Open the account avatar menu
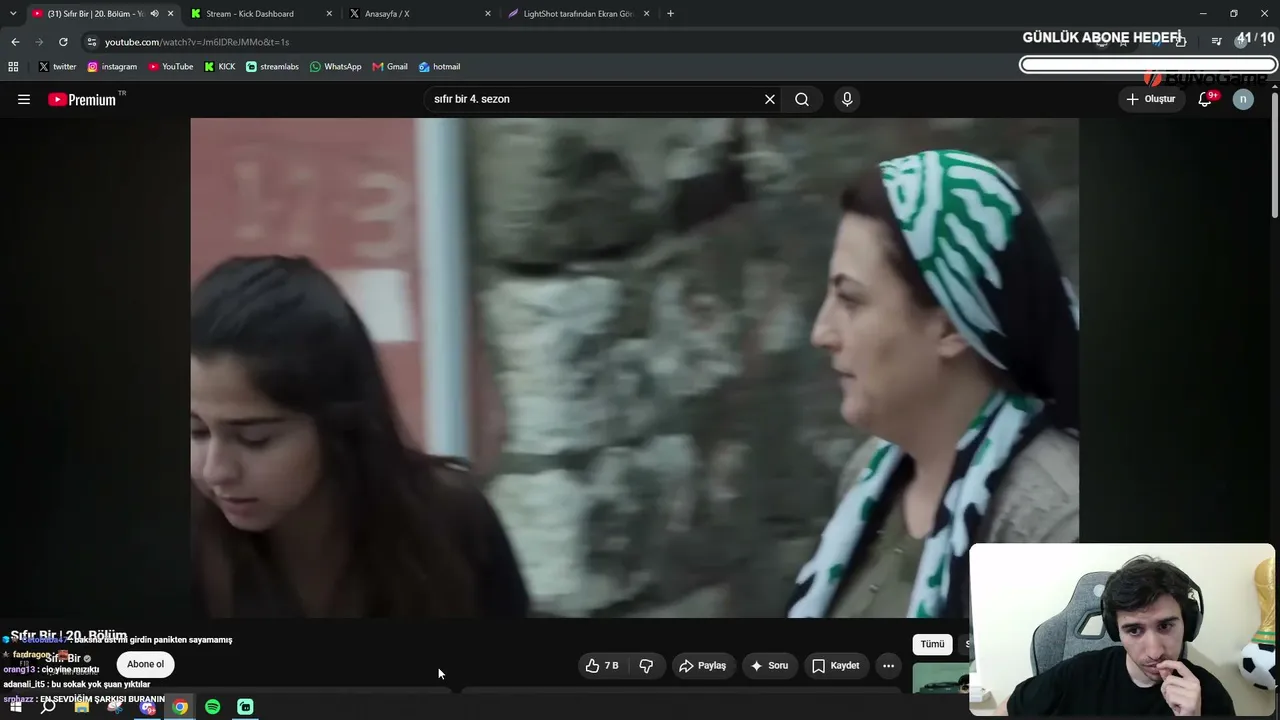The height and width of the screenshot is (720, 1280). [1243, 99]
